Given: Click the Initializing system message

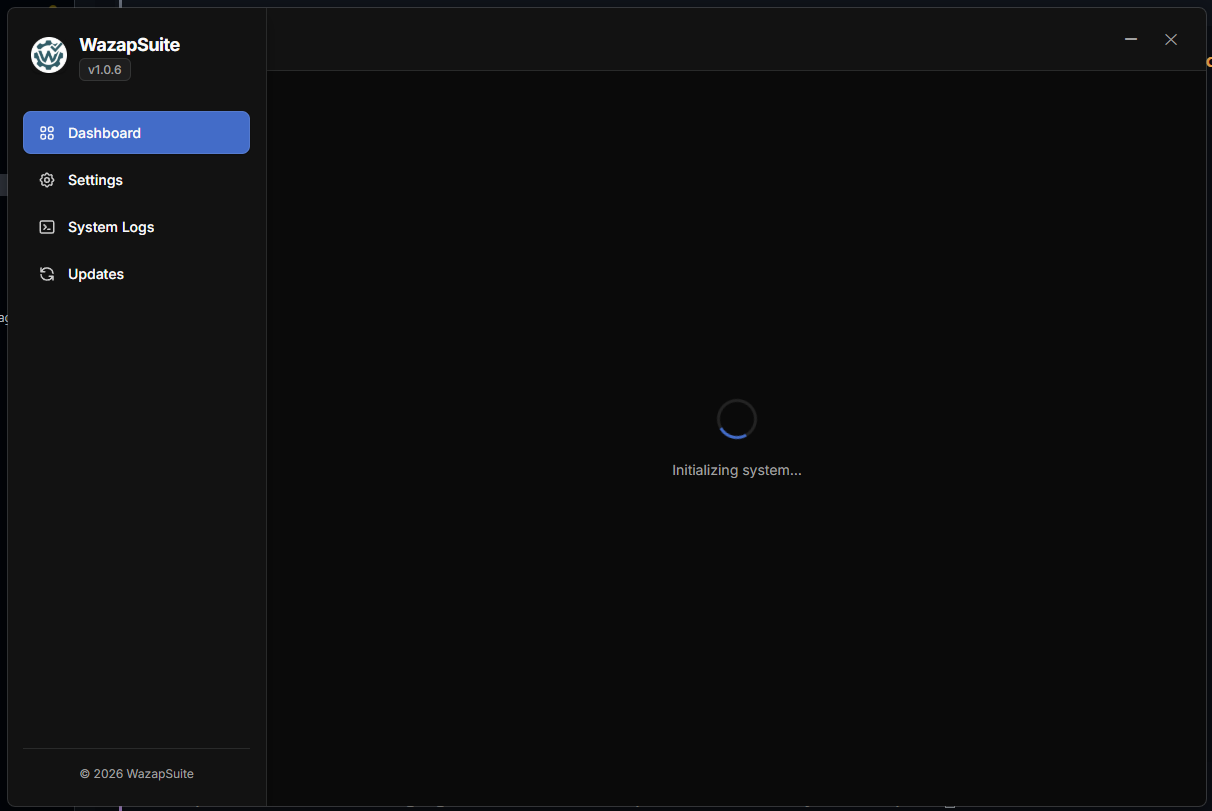Looking at the screenshot, I should tap(737, 470).
